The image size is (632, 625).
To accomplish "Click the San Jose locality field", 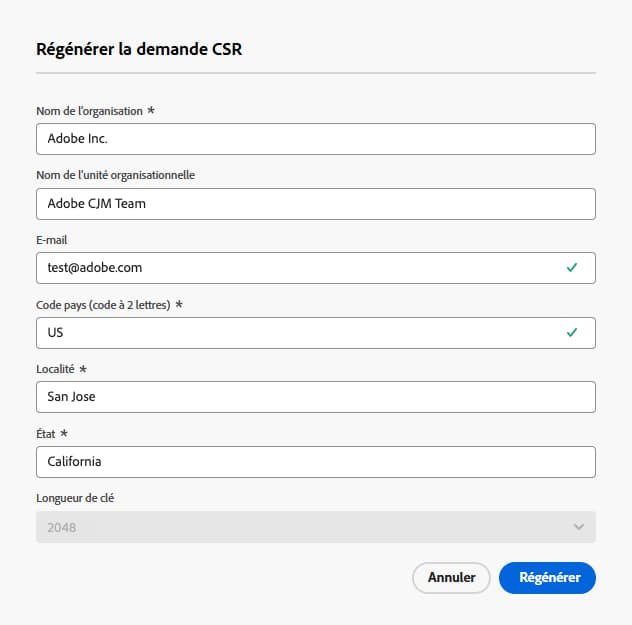I will pyautogui.click(x=315, y=397).
